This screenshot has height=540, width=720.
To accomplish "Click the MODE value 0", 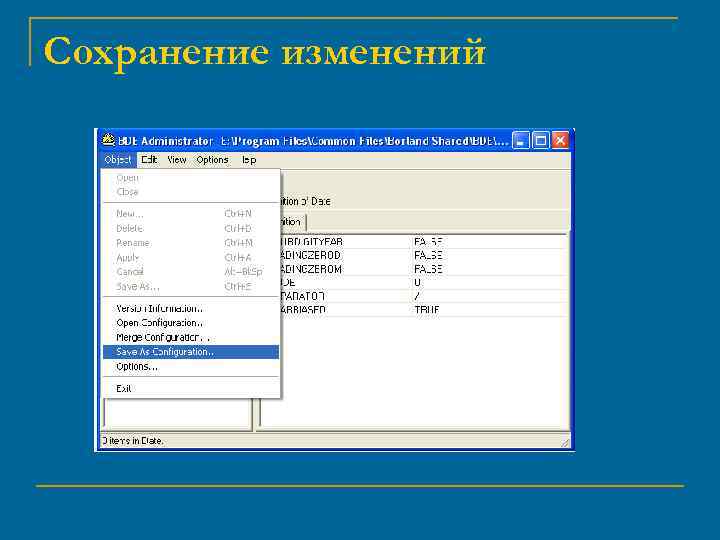I will point(417,282).
